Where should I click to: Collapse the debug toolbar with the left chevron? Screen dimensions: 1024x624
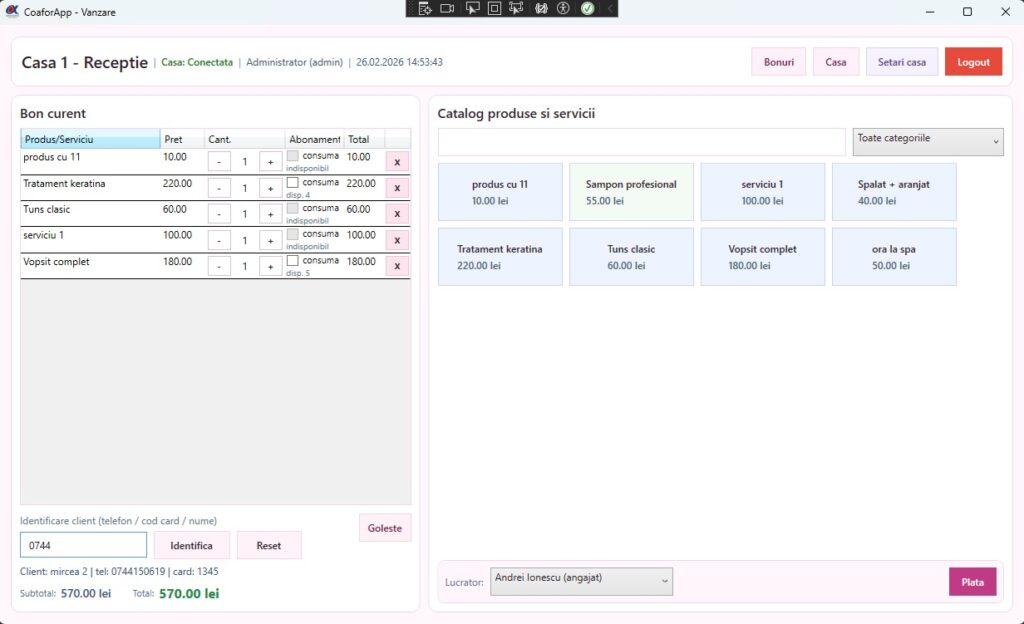point(609,8)
